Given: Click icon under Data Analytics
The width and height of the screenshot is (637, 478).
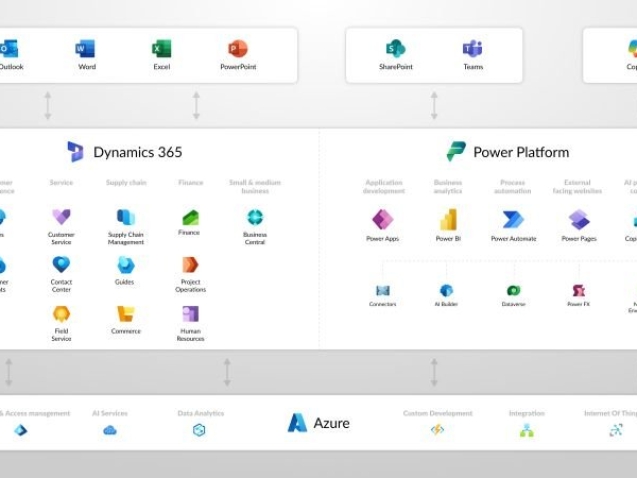Looking at the screenshot, I should 199,430.
